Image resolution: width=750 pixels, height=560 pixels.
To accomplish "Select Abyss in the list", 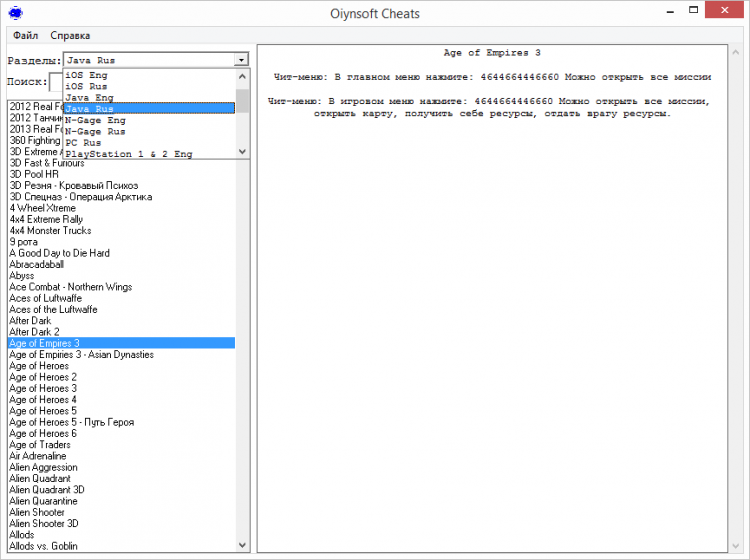I will [122, 275].
